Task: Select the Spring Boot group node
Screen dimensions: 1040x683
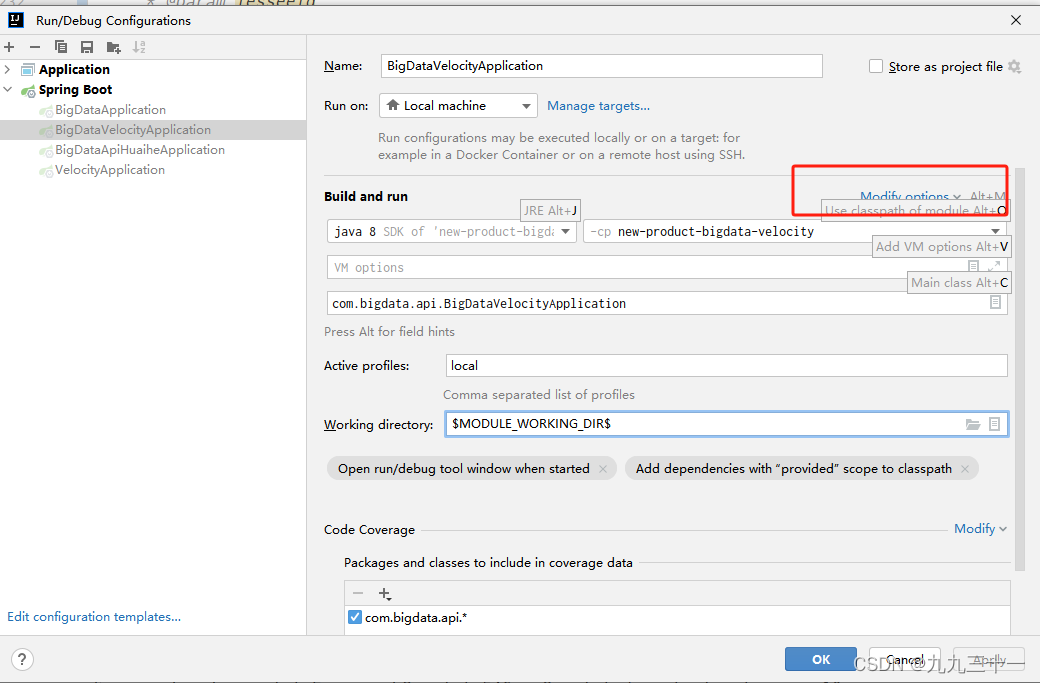Action: (75, 90)
